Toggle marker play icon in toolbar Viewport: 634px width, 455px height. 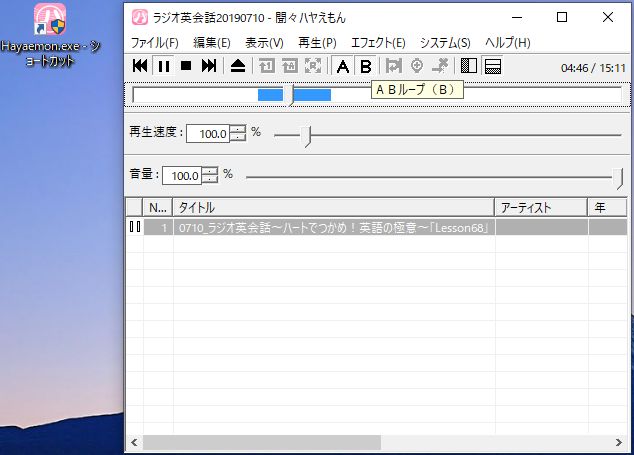pyautogui.click(x=393, y=66)
